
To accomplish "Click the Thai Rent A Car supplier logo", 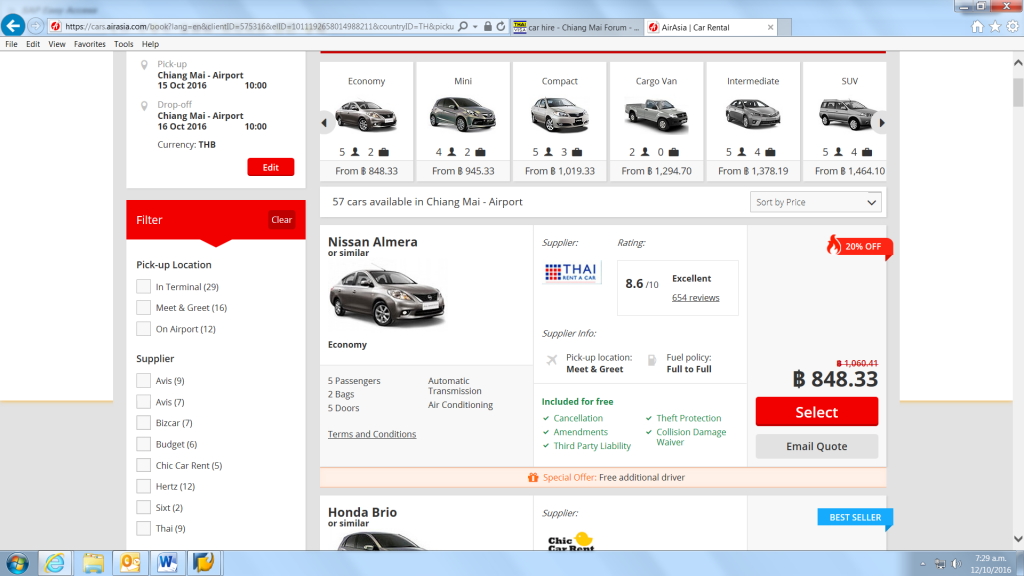I will (571, 272).
